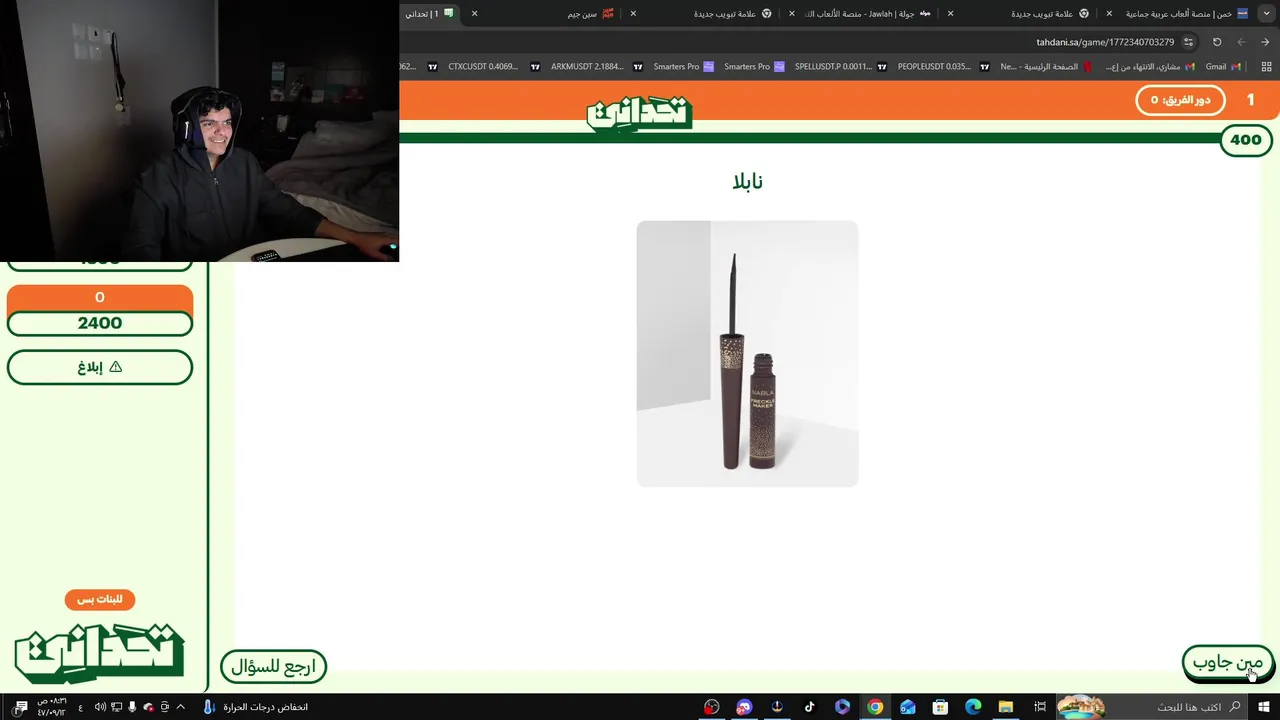Open the Gmail bookmark

pos(1223,66)
